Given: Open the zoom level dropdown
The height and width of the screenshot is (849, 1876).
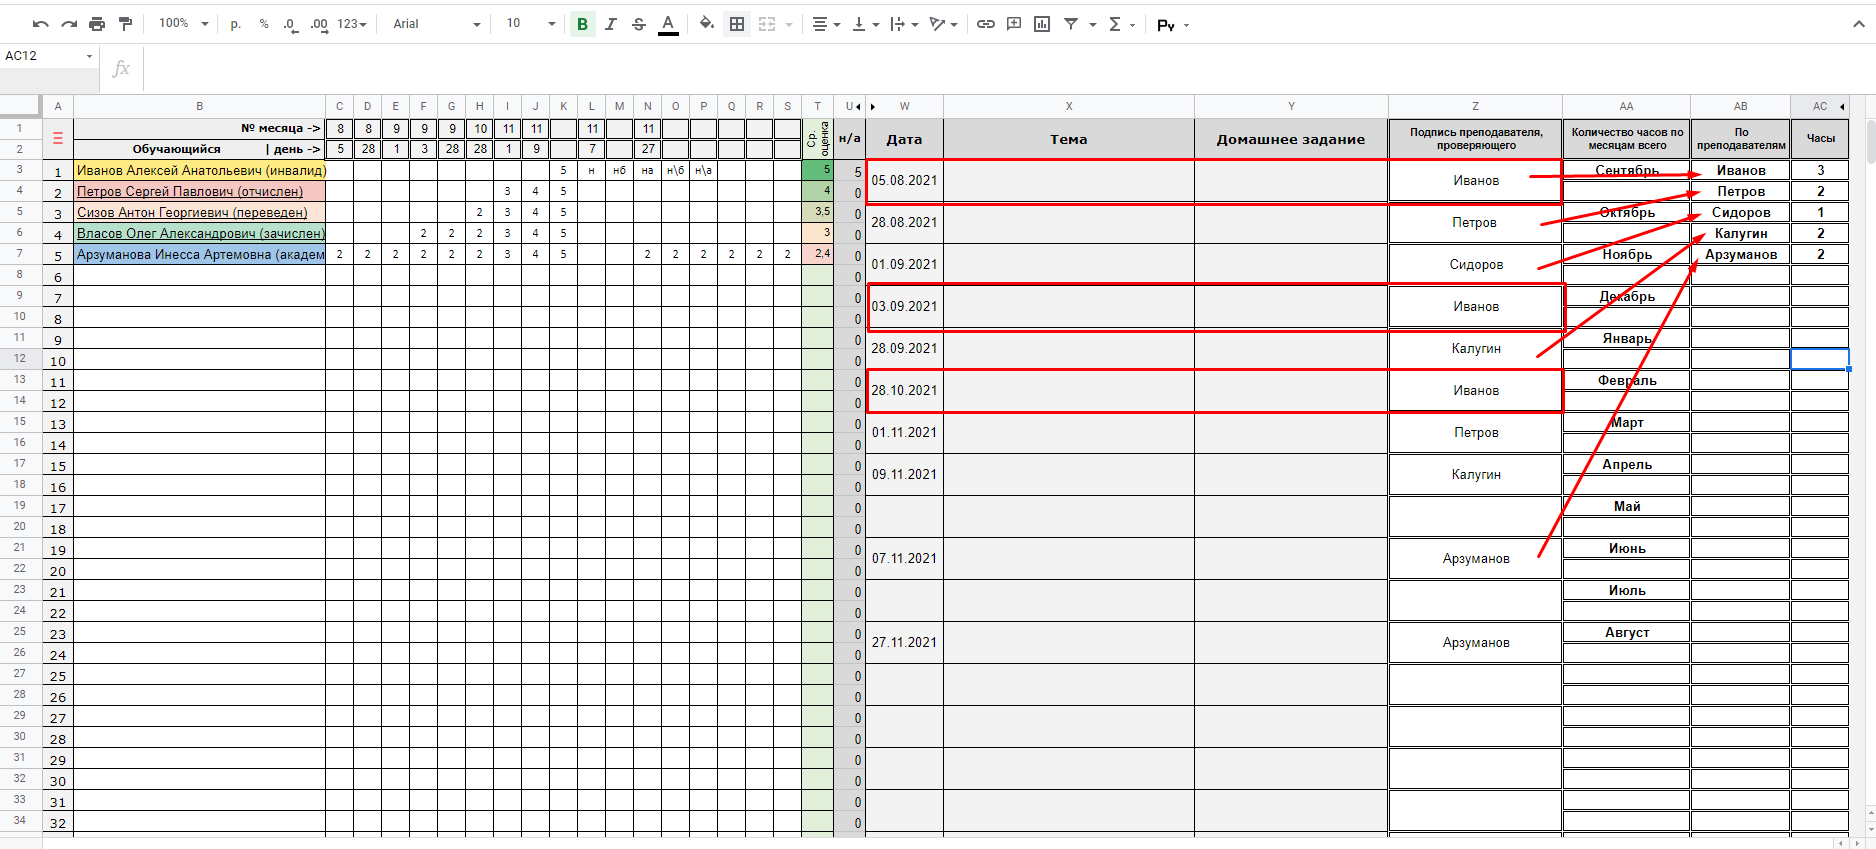Looking at the screenshot, I should (x=183, y=24).
